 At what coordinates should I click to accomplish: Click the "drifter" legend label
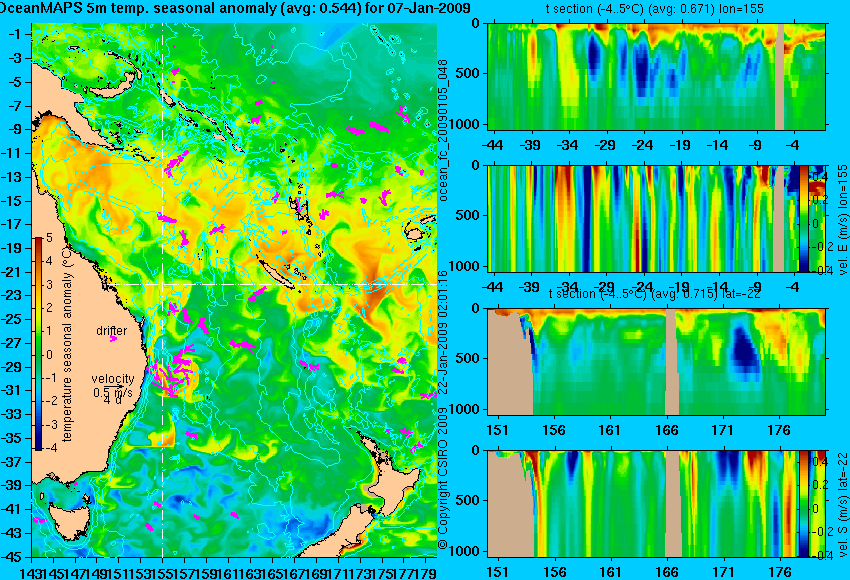coord(112,331)
